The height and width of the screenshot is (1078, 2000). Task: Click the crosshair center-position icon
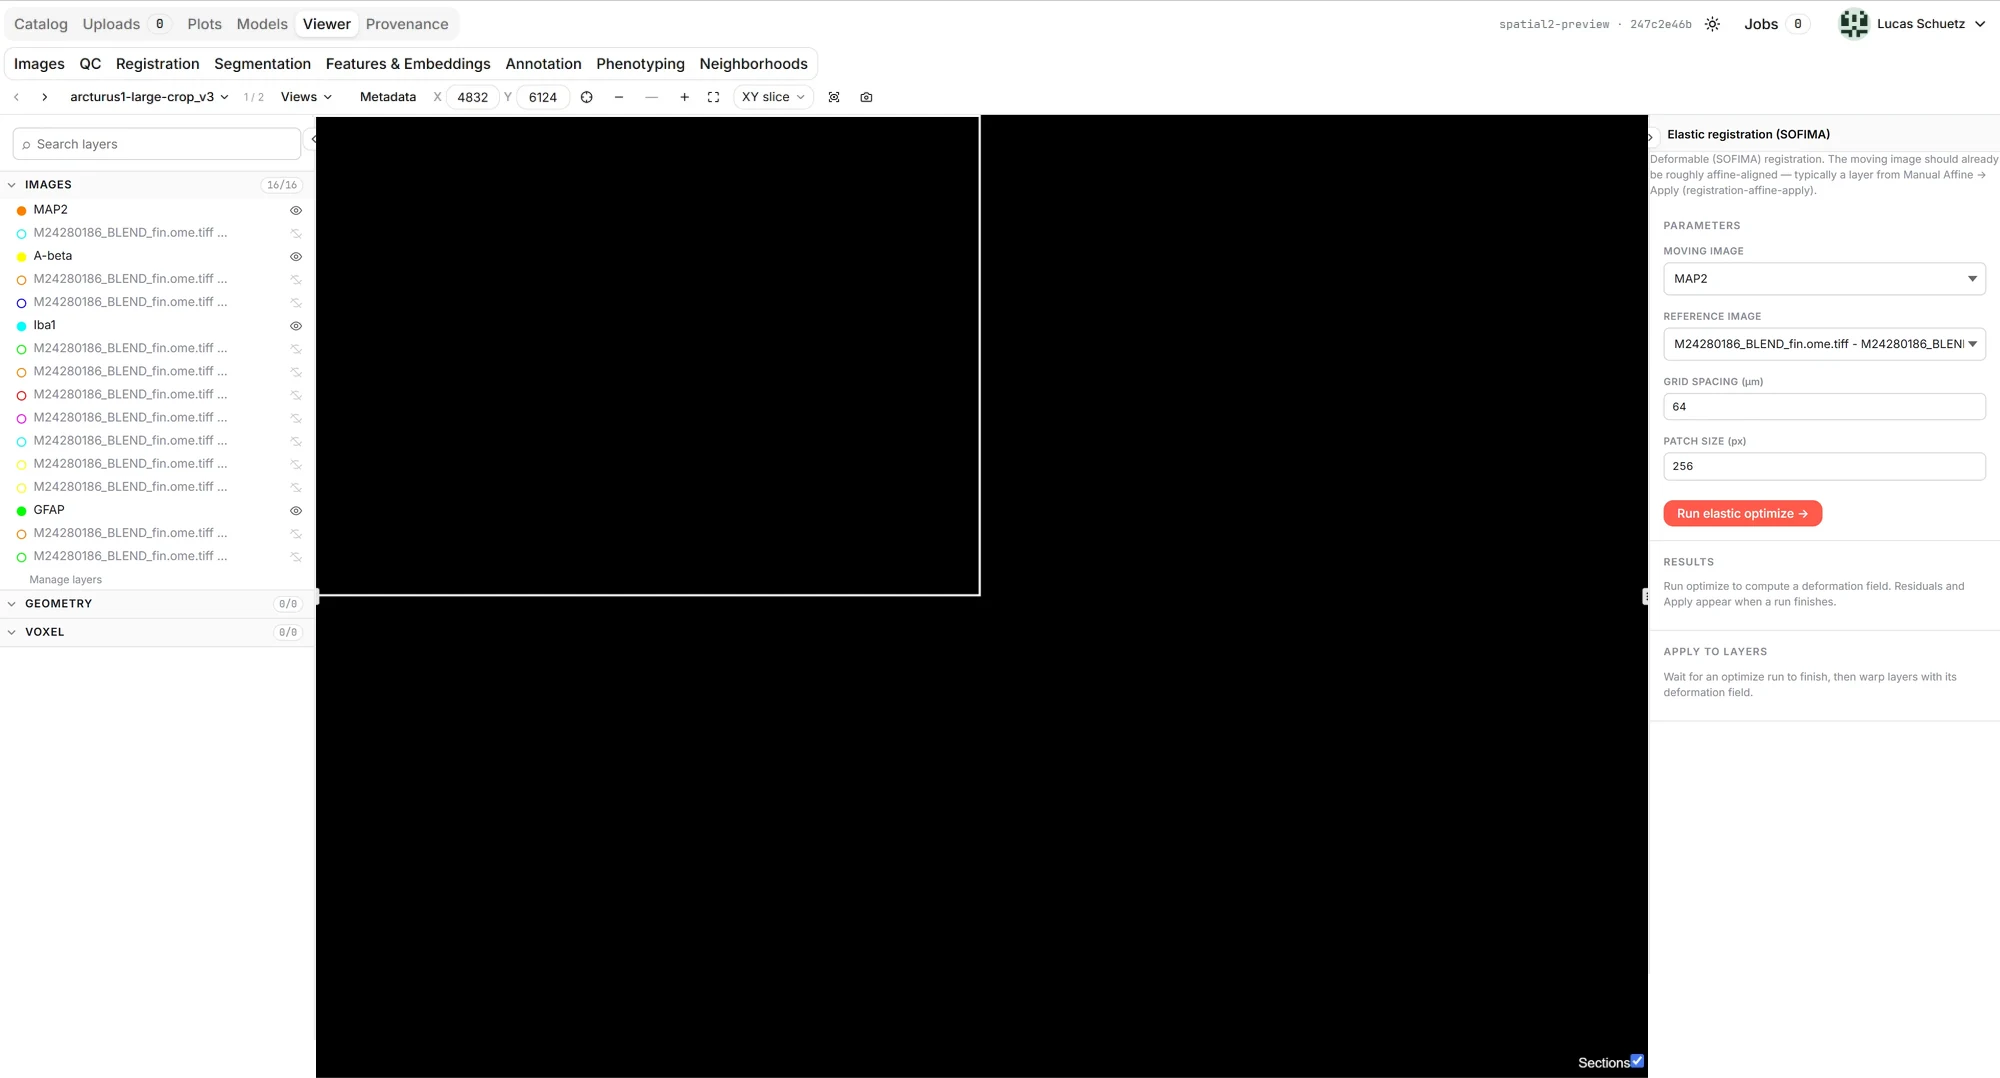587,97
